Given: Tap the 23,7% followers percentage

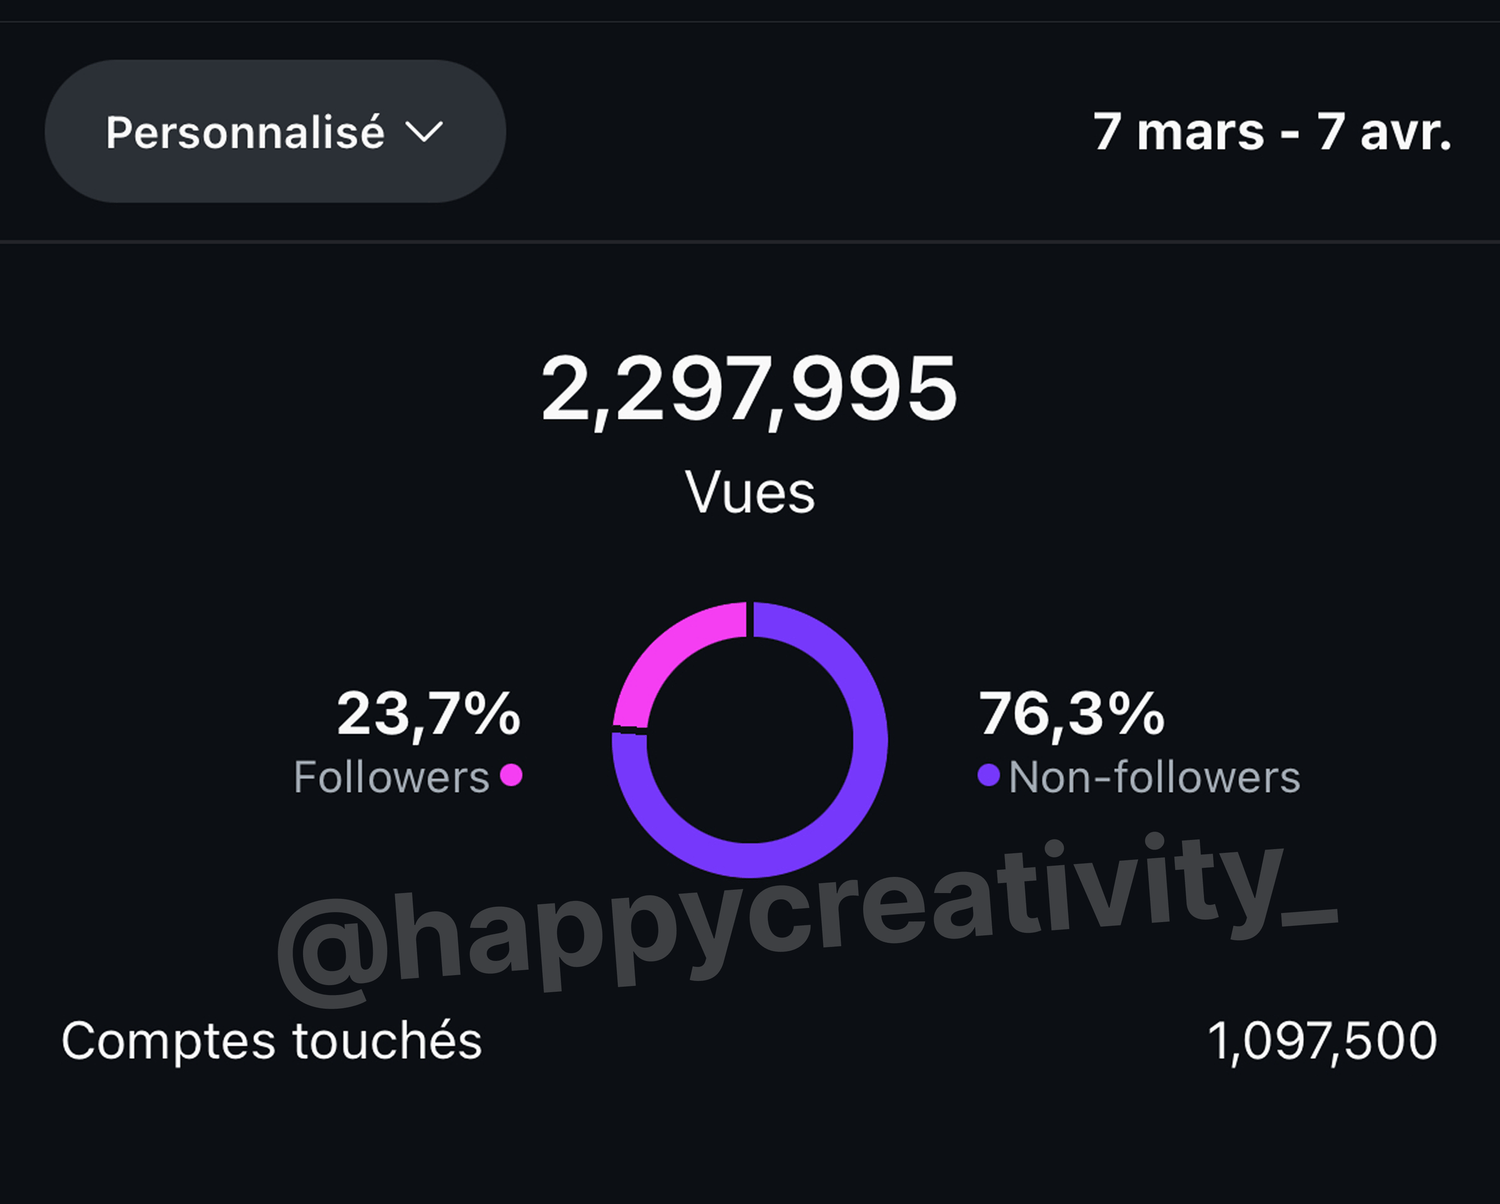Looking at the screenshot, I should tap(428, 714).
